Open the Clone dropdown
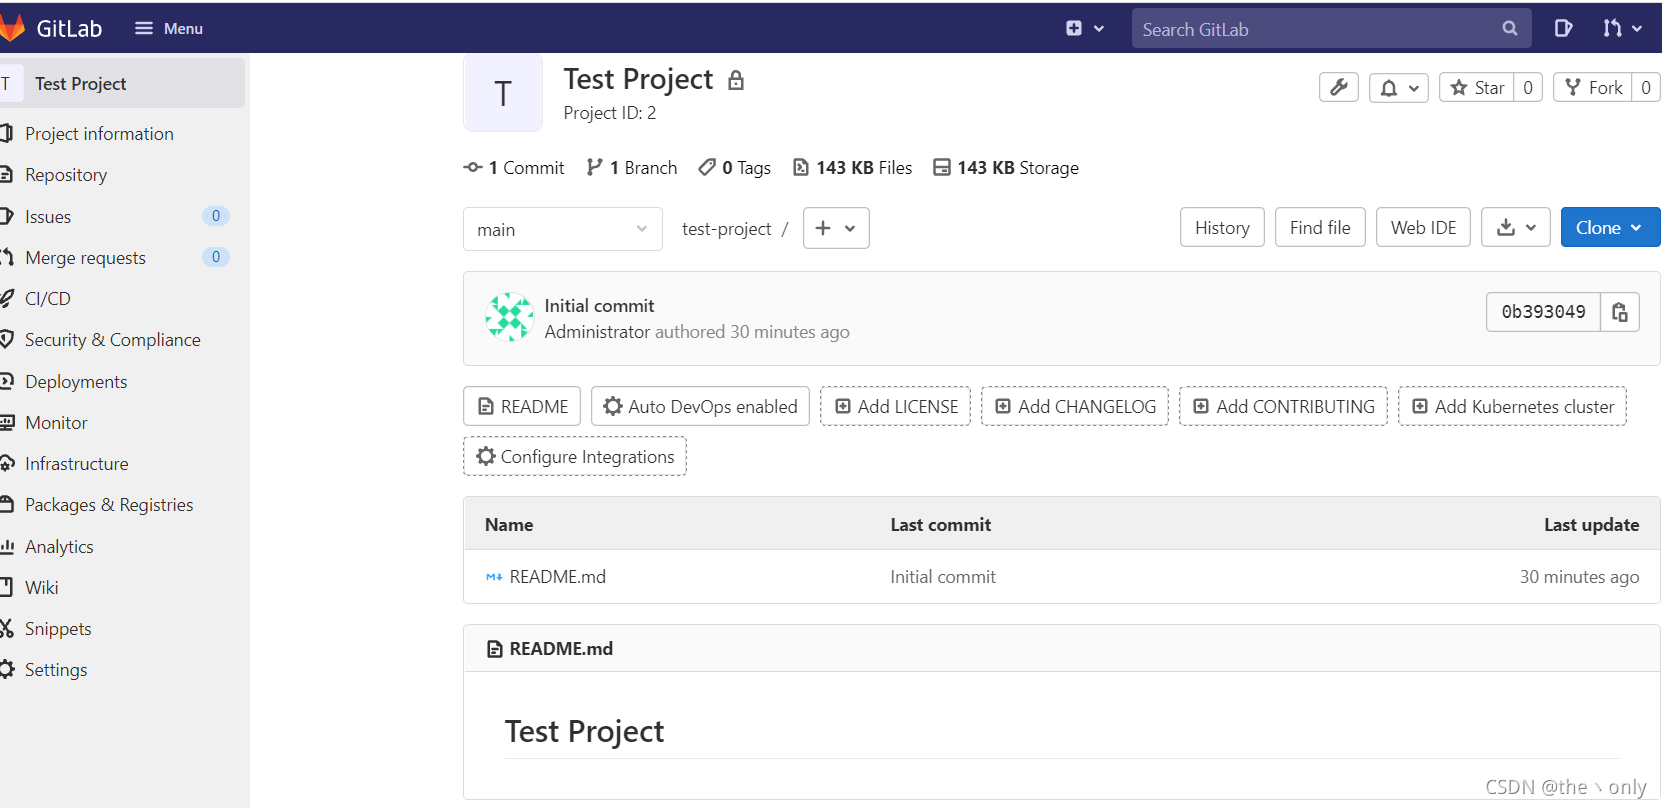Viewport: 1662px width, 808px height. point(1610,227)
